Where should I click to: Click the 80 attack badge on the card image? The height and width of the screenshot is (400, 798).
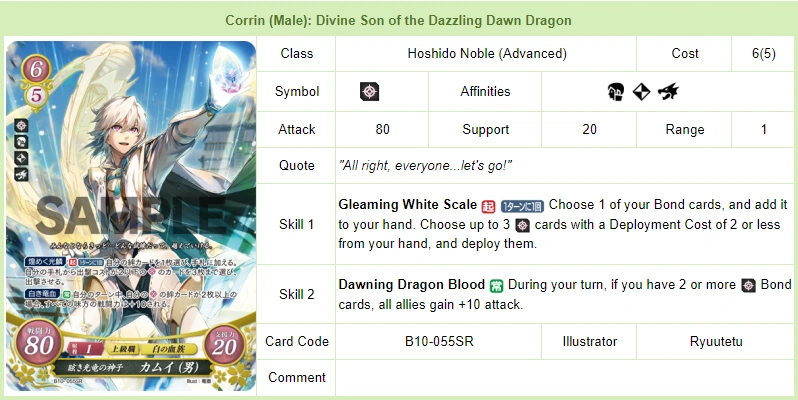point(38,345)
